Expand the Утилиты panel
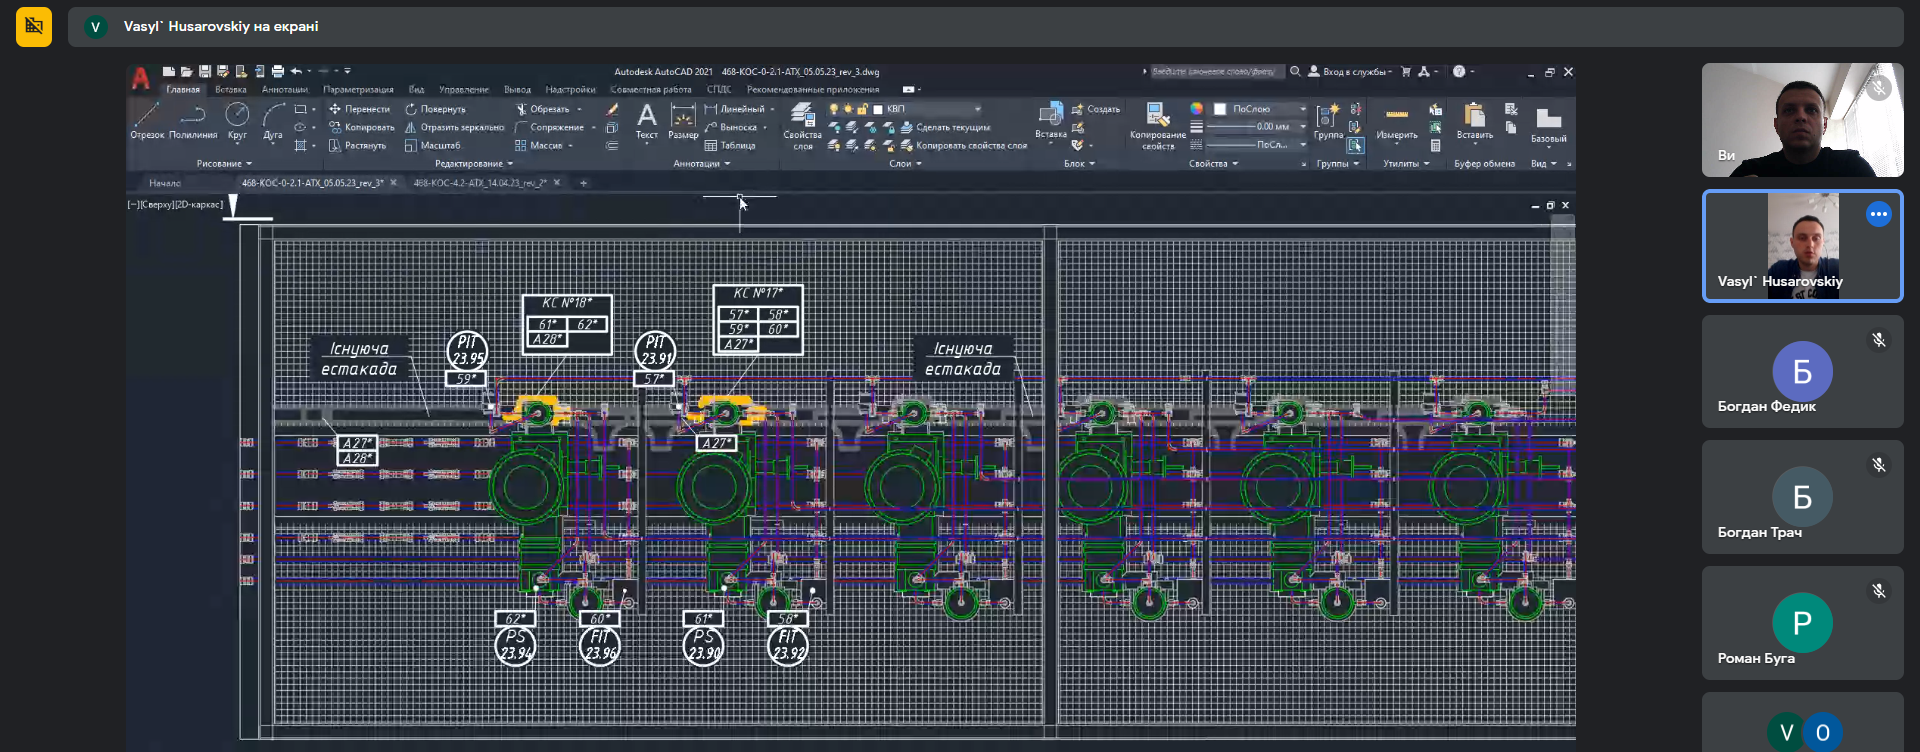Screen dimensions: 1920x752 click(1405, 163)
